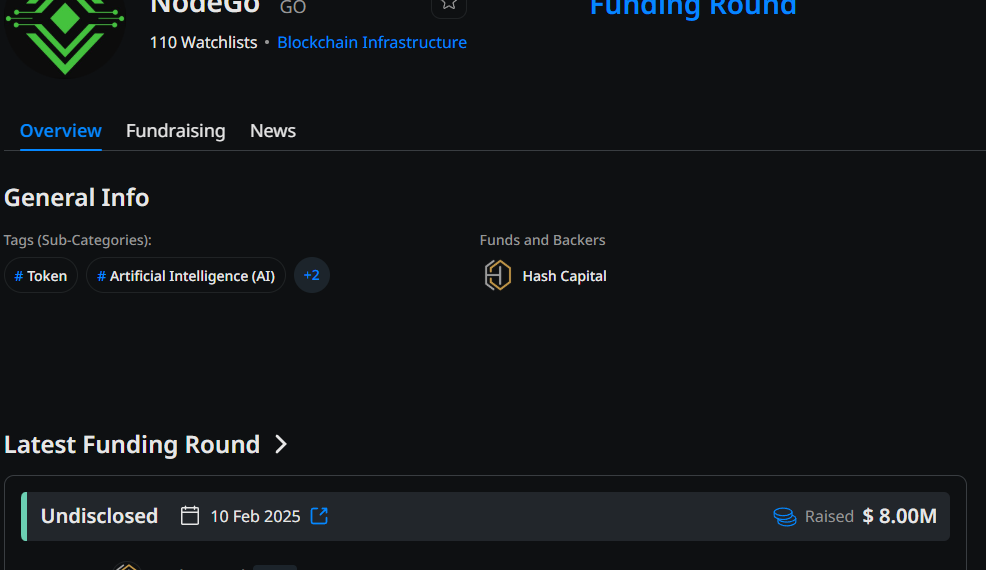Viewport: 986px width, 570px height.
Task: Click the 110 Watchlists count
Action: 203,42
